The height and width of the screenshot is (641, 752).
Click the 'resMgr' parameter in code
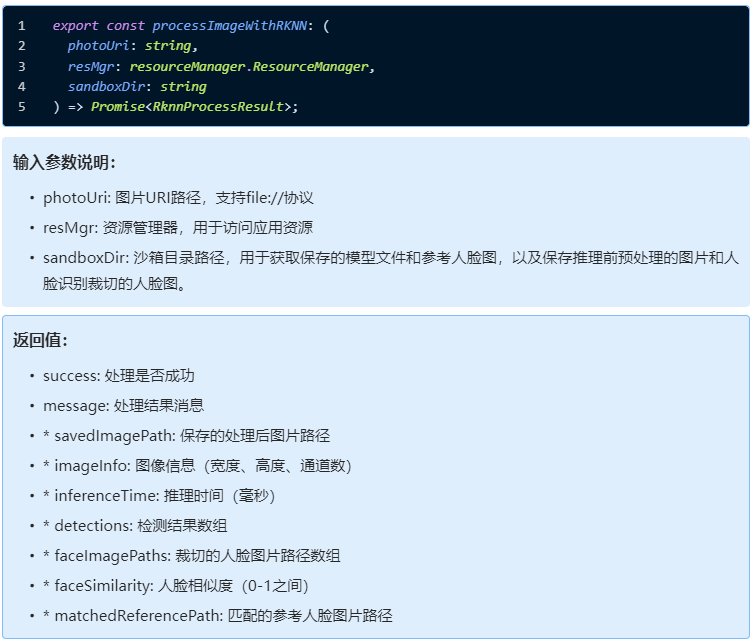click(91, 67)
